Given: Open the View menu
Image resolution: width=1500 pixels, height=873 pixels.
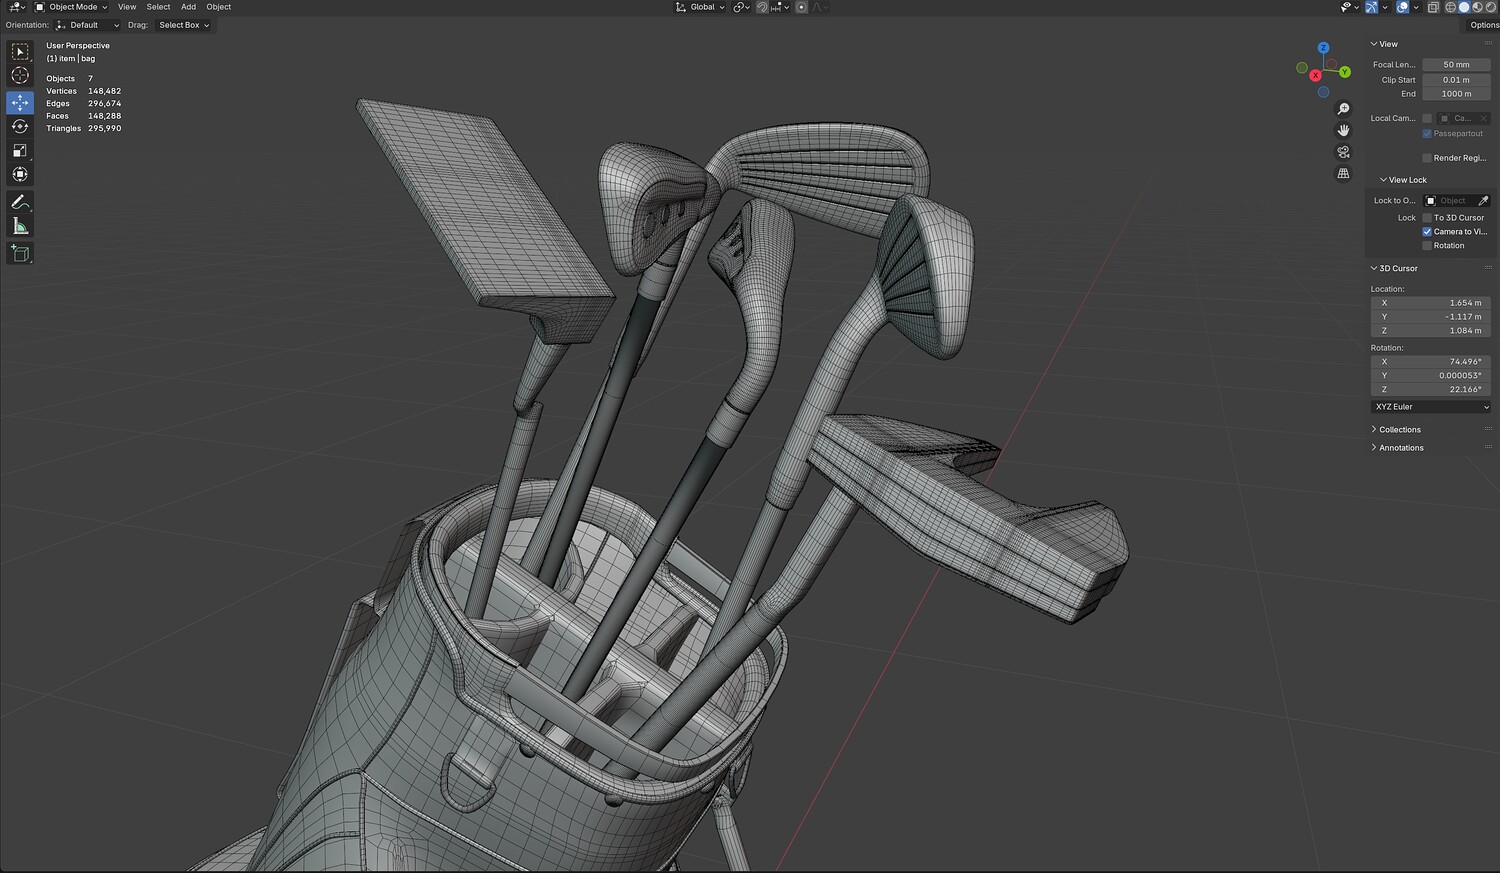Looking at the screenshot, I should [127, 7].
